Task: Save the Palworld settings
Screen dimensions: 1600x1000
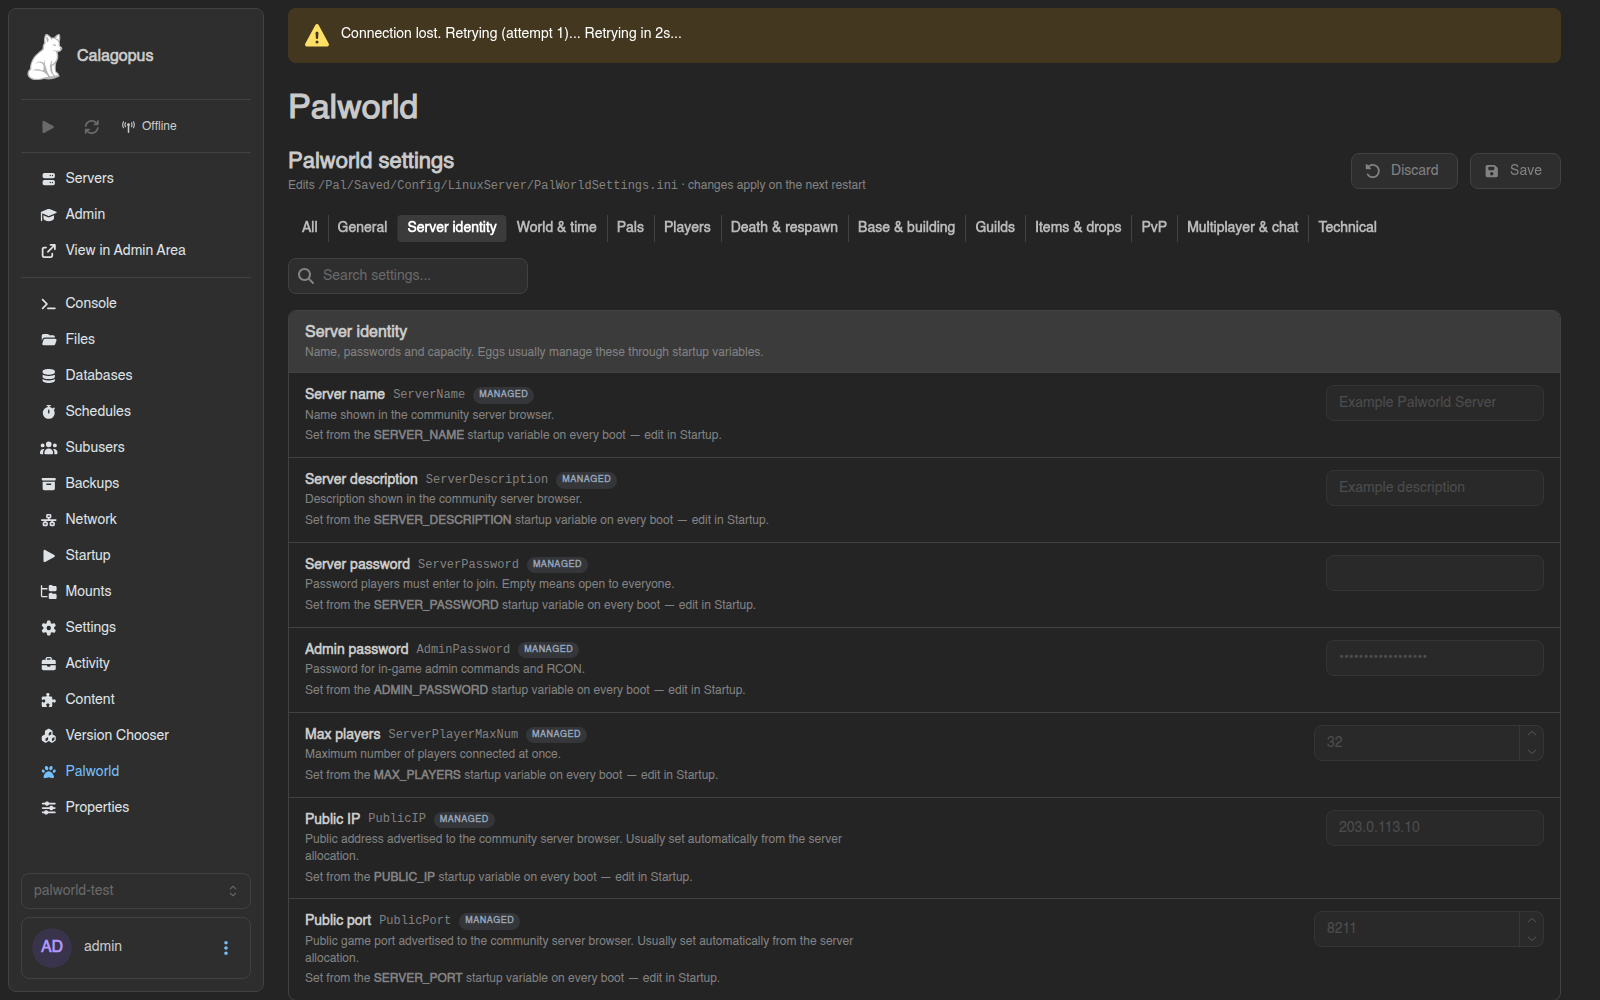Action: [x=1514, y=171]
